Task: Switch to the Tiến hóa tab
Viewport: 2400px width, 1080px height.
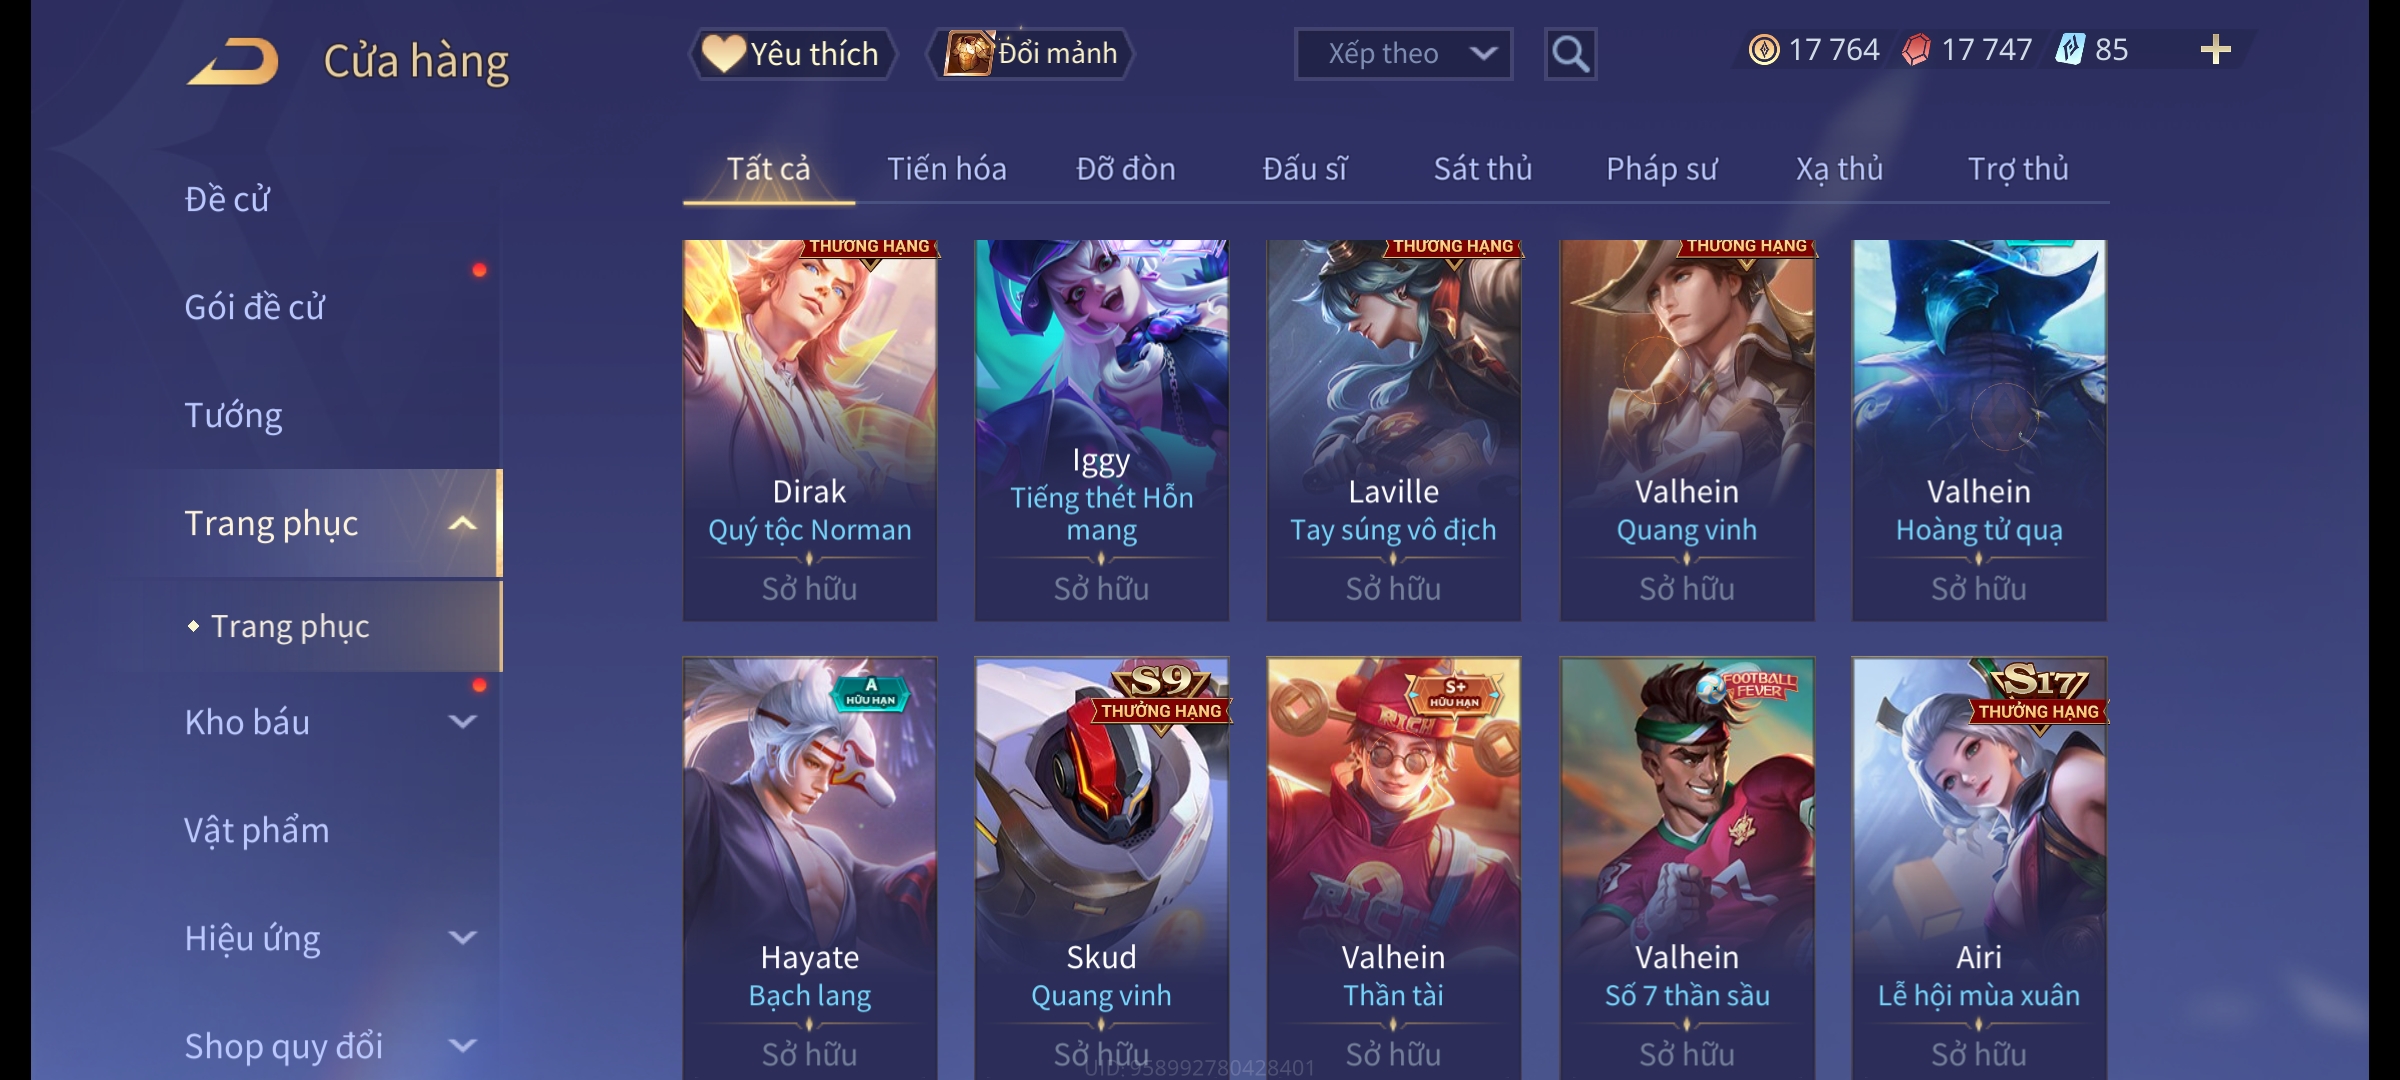Action: coord(946,169)
